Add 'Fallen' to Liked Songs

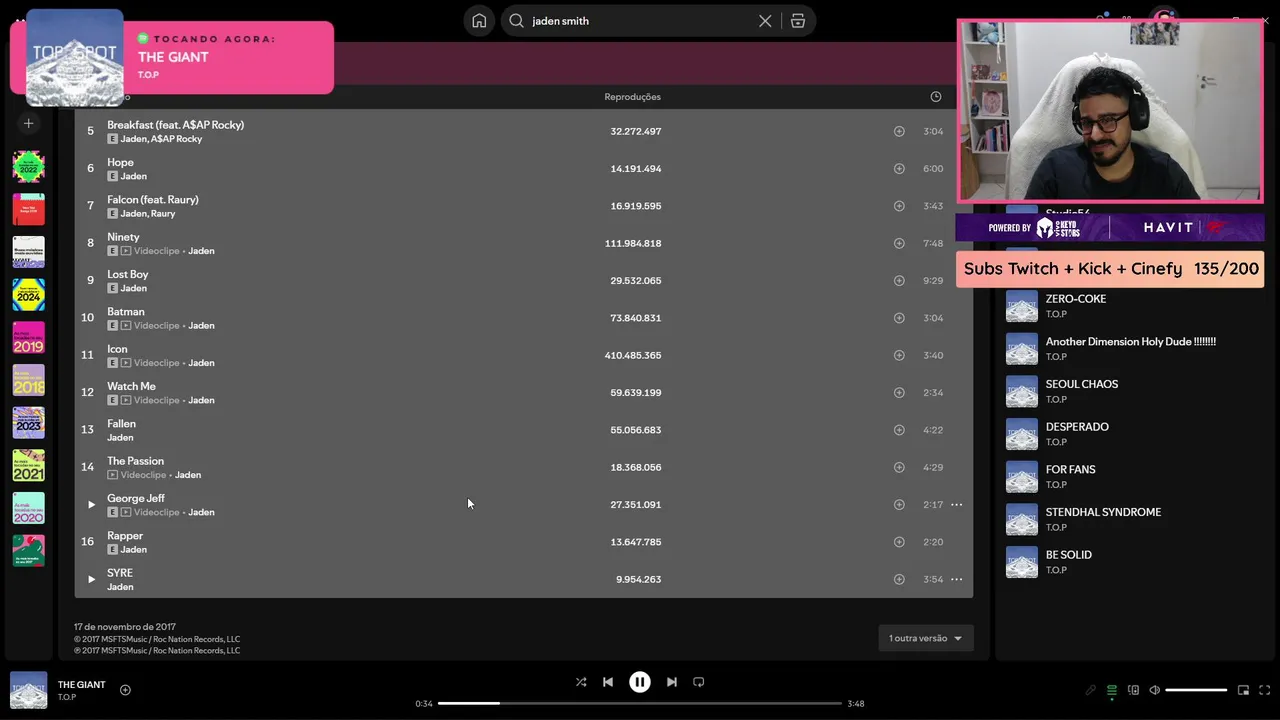tap(899, 430)
